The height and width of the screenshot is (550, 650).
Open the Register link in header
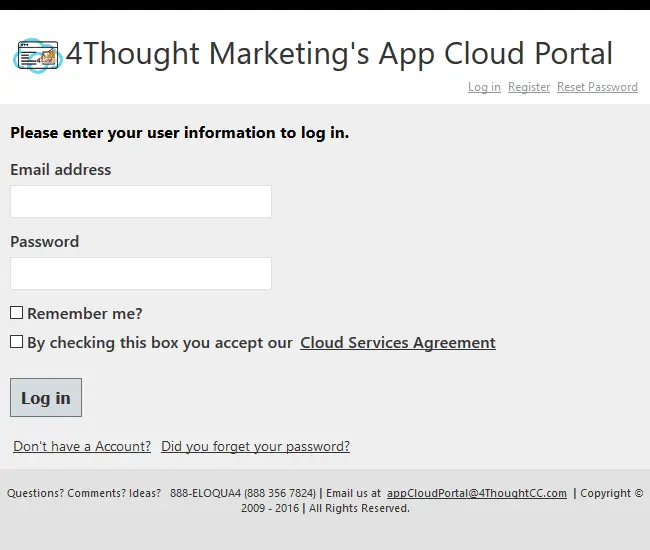(529, 87)
